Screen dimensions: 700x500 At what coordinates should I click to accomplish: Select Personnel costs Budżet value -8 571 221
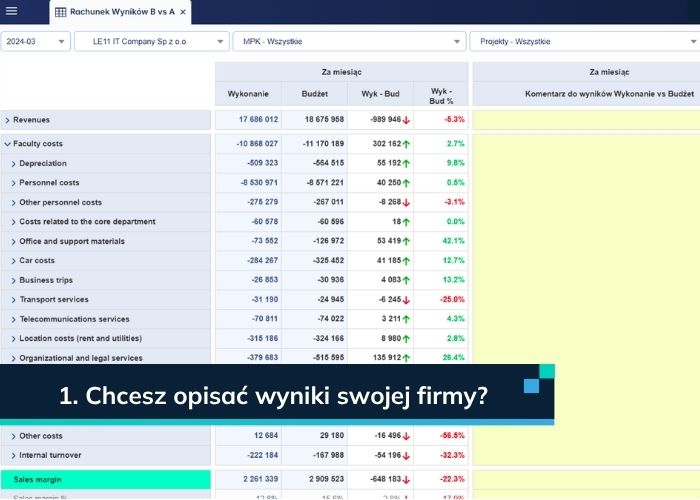325,183
